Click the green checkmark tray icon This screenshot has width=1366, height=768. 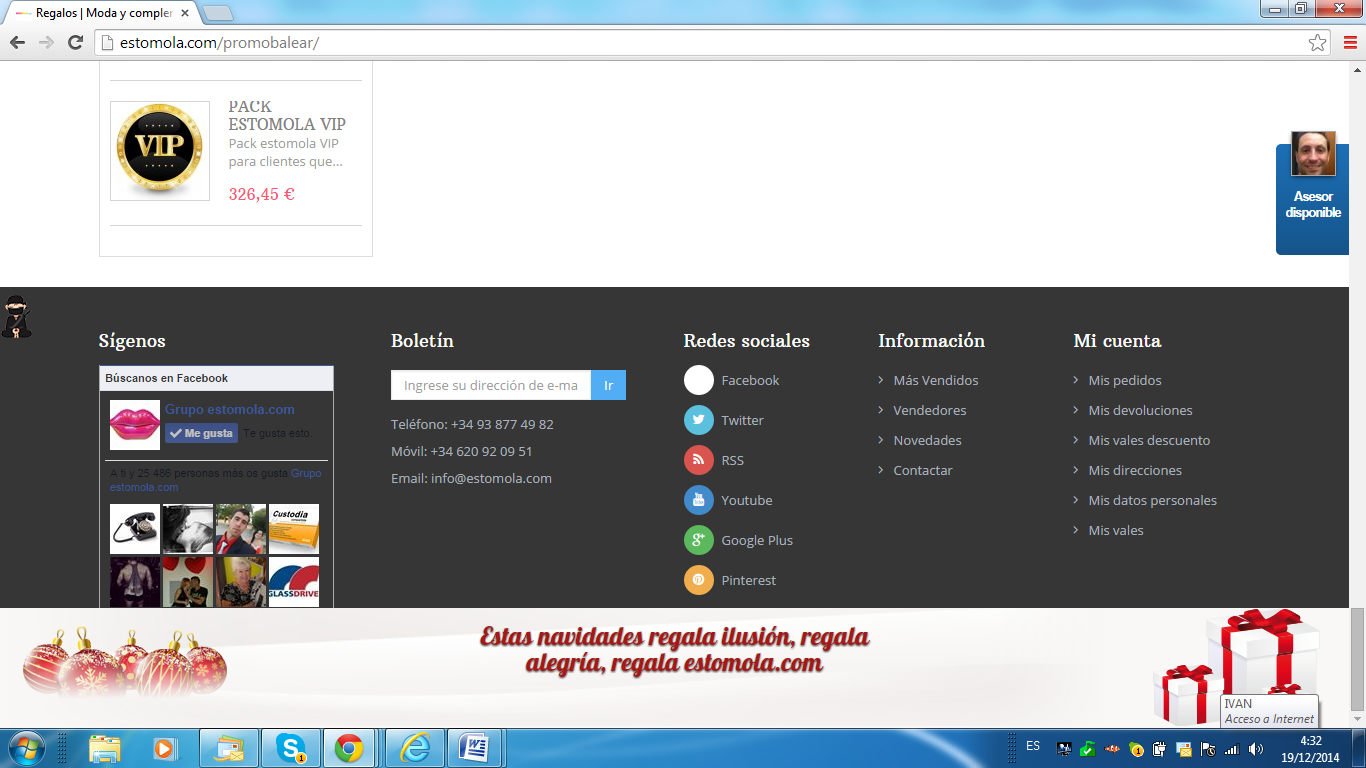tap(1088, 749)
